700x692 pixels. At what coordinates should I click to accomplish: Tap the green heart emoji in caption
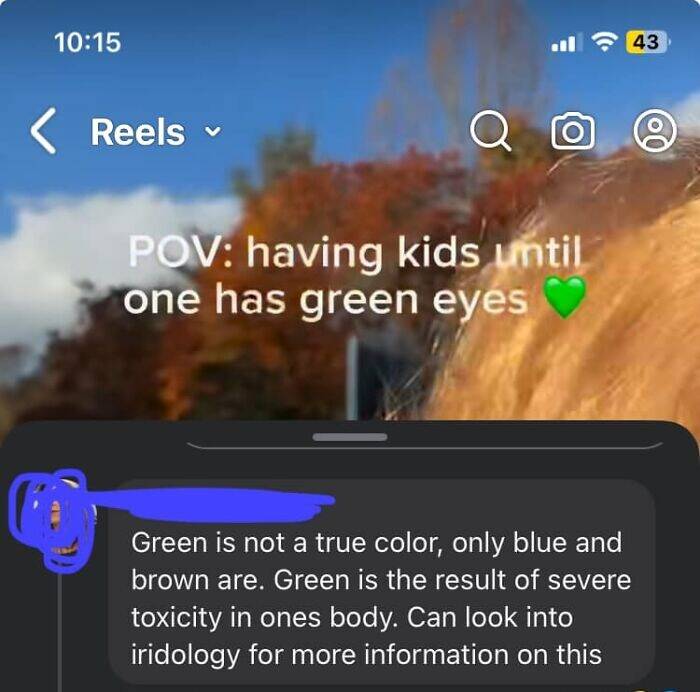[x=565, y=296]
